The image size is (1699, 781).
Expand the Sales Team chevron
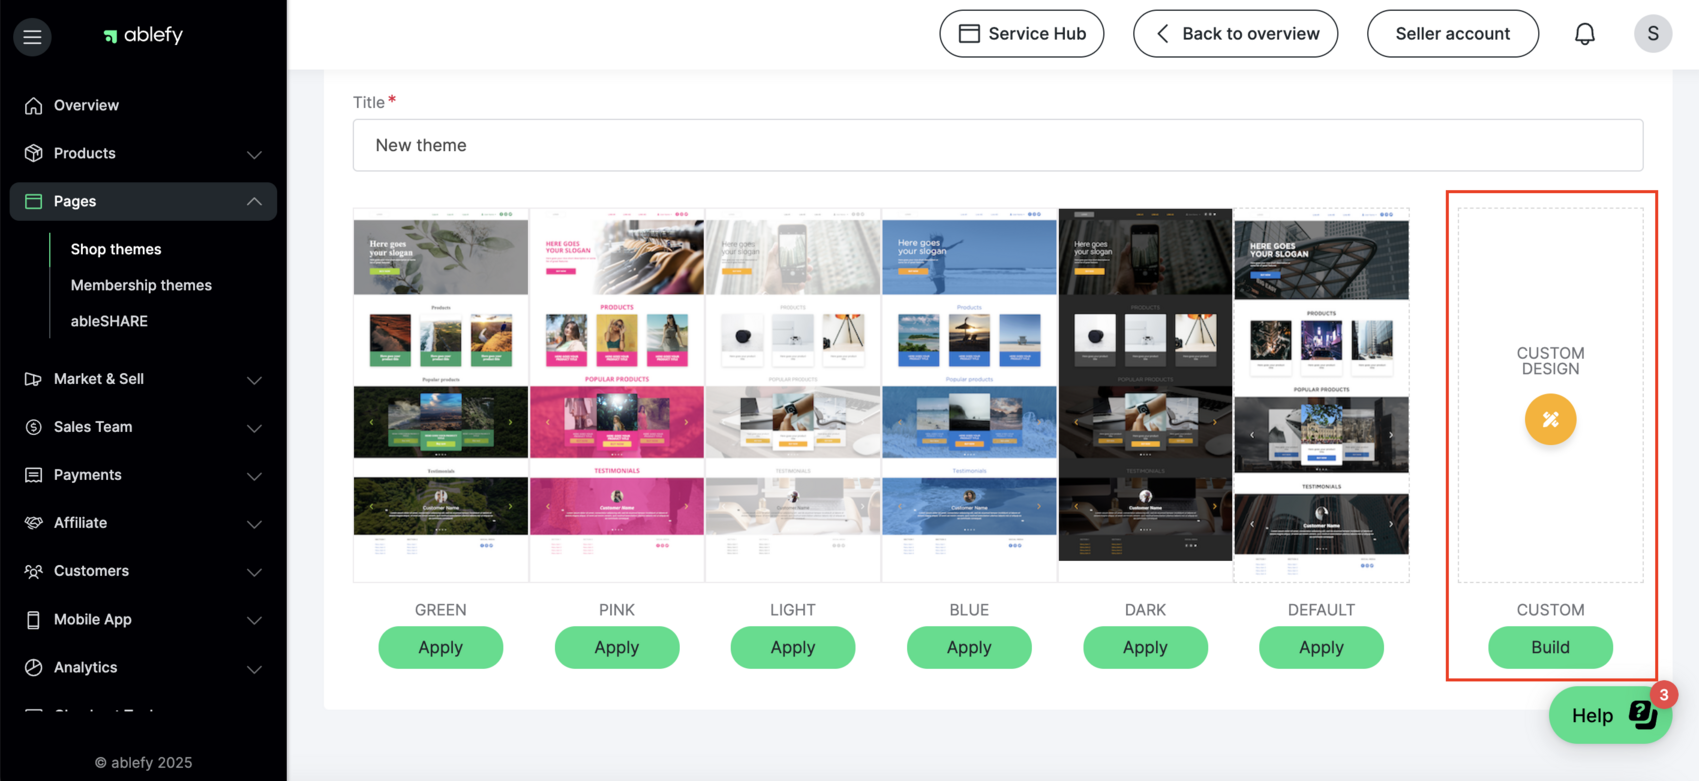[x=254, y=428]
